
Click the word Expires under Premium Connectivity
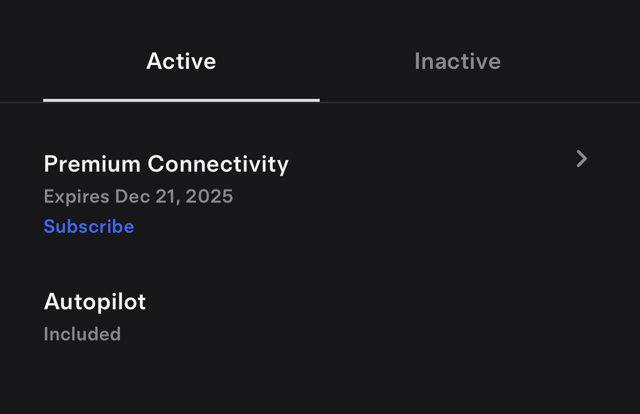(76, 196)
